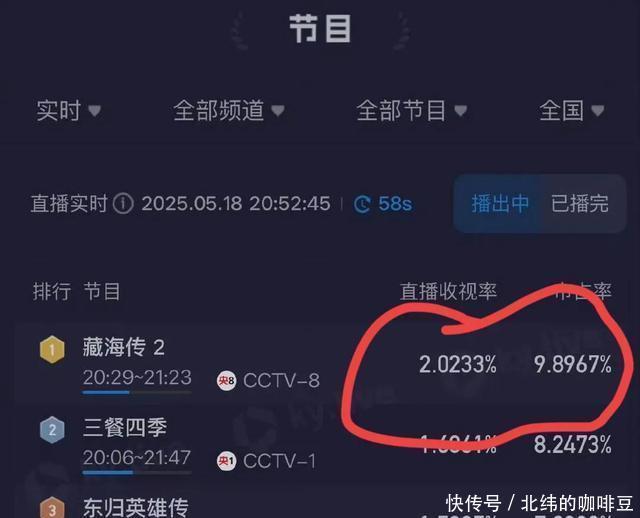The image size is (640, 518).
Task: Click the bronze rank 3 badge
Action: [52, 507]
